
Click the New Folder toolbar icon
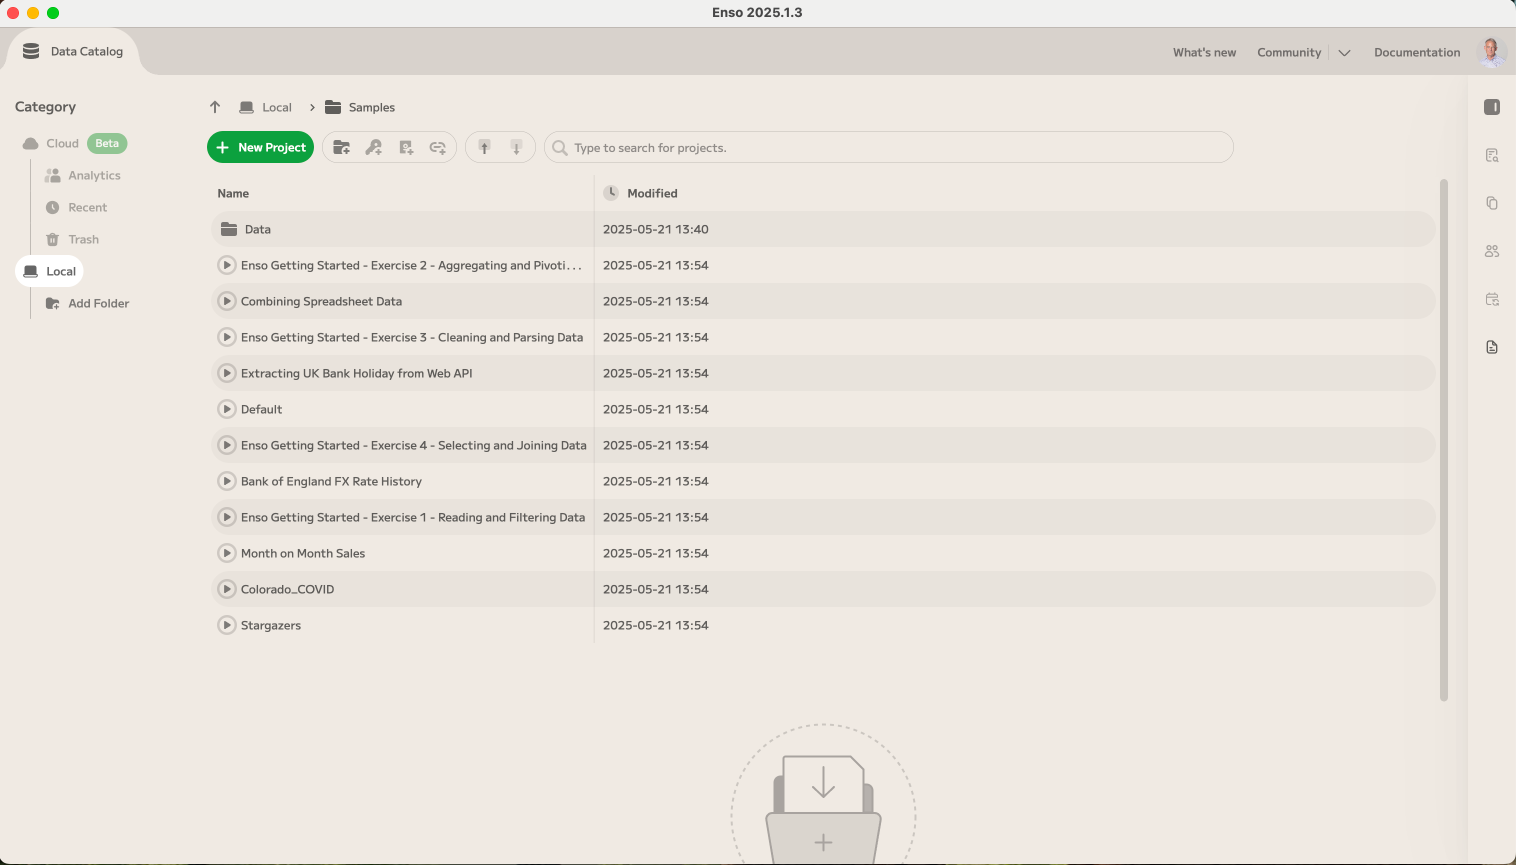[x=341, y=148]
